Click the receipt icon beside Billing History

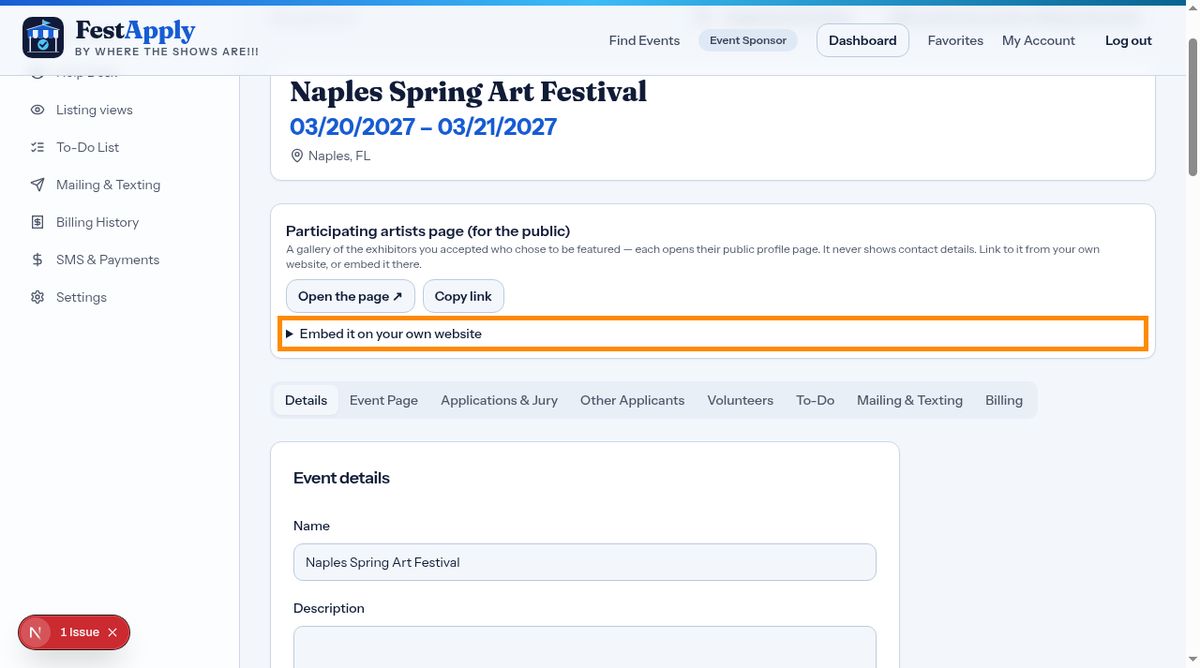click(37, 222)
